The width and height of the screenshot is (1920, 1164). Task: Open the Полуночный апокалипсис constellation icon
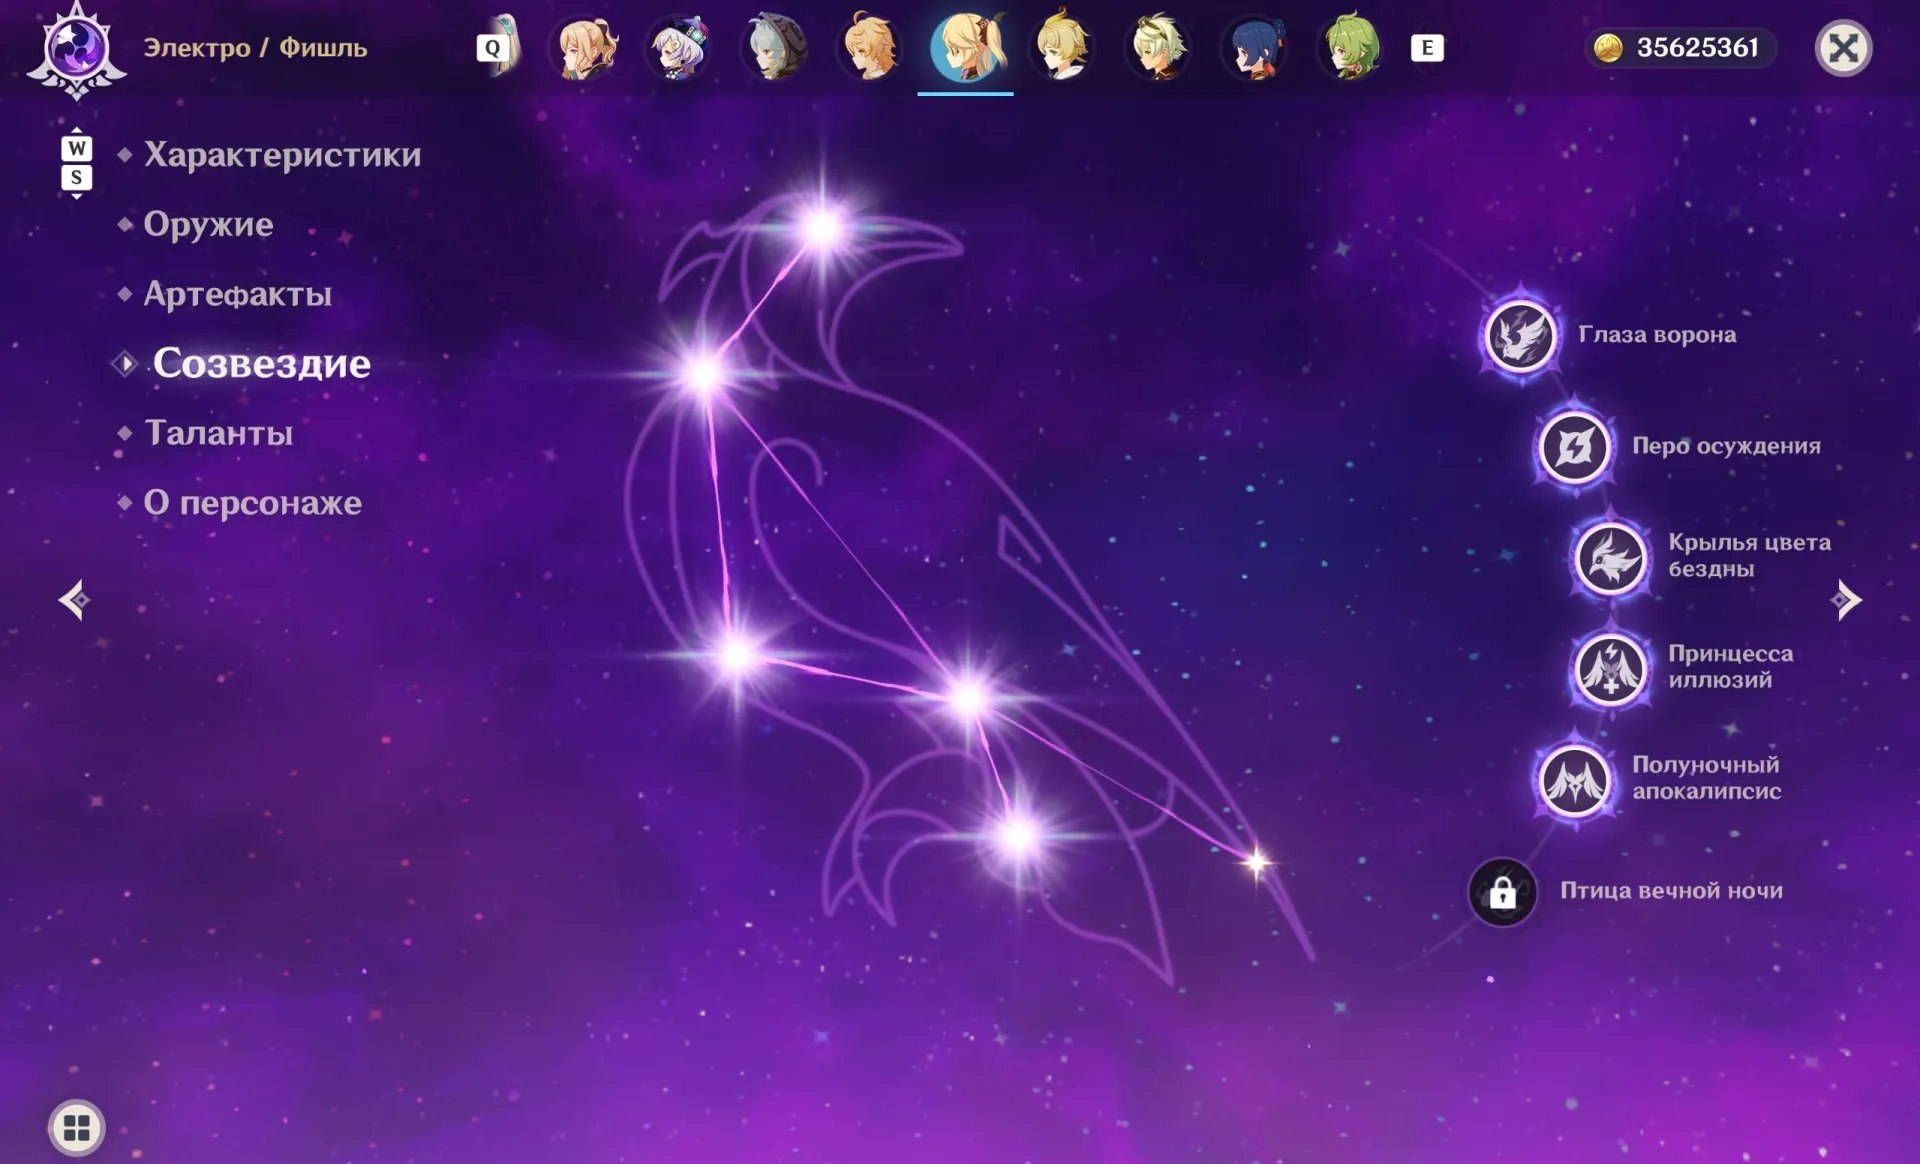coord(1574,780)
